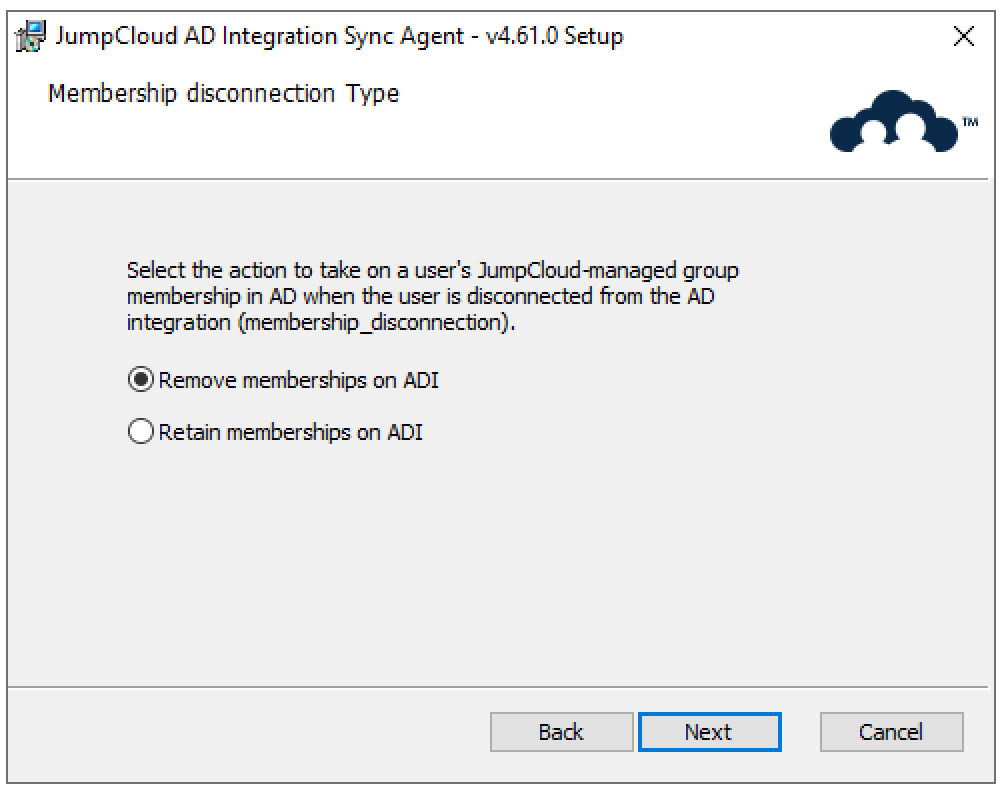This screenshot has height=790, width=1004.
Task: Click the "Retain memberships on ADI" label text
Action: (x=290, y=432)
